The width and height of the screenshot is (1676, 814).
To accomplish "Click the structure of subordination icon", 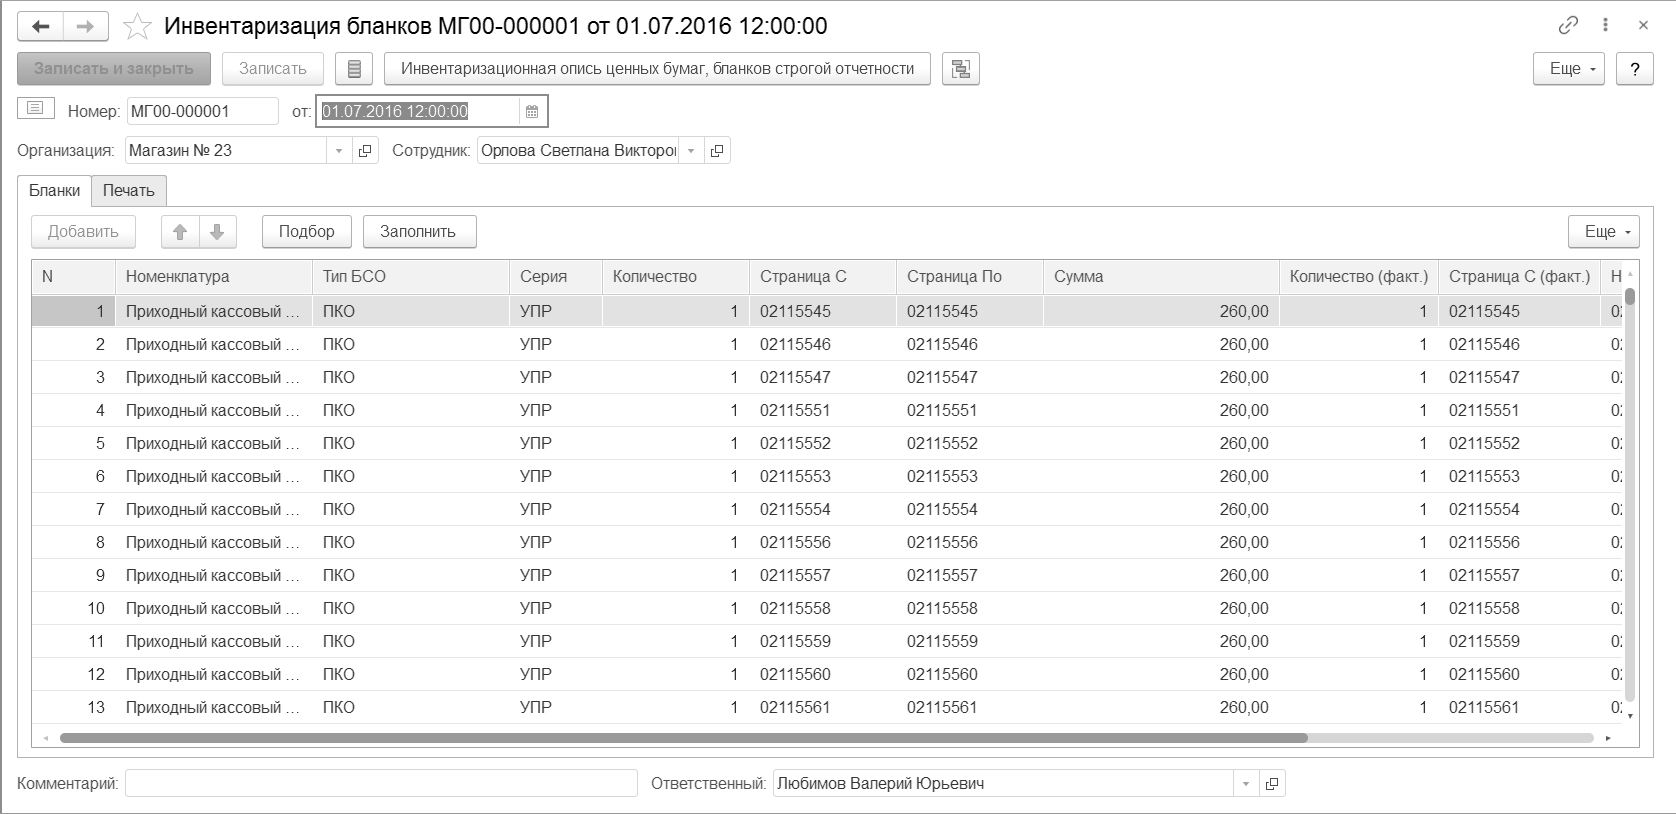I will click(x=960, y=69).
